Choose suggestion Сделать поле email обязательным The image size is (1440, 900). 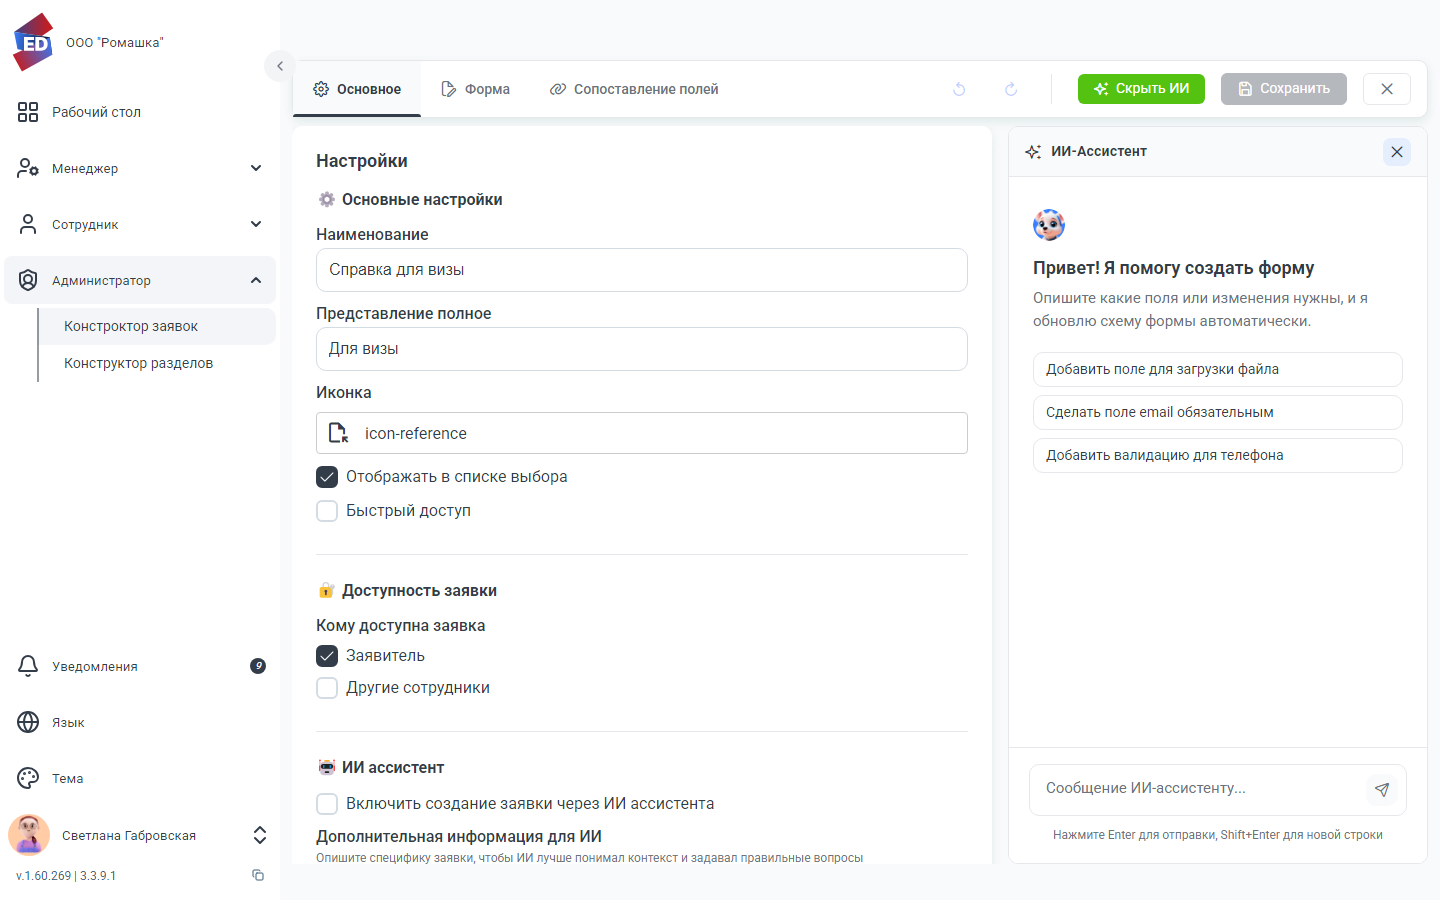(1218, 412)
